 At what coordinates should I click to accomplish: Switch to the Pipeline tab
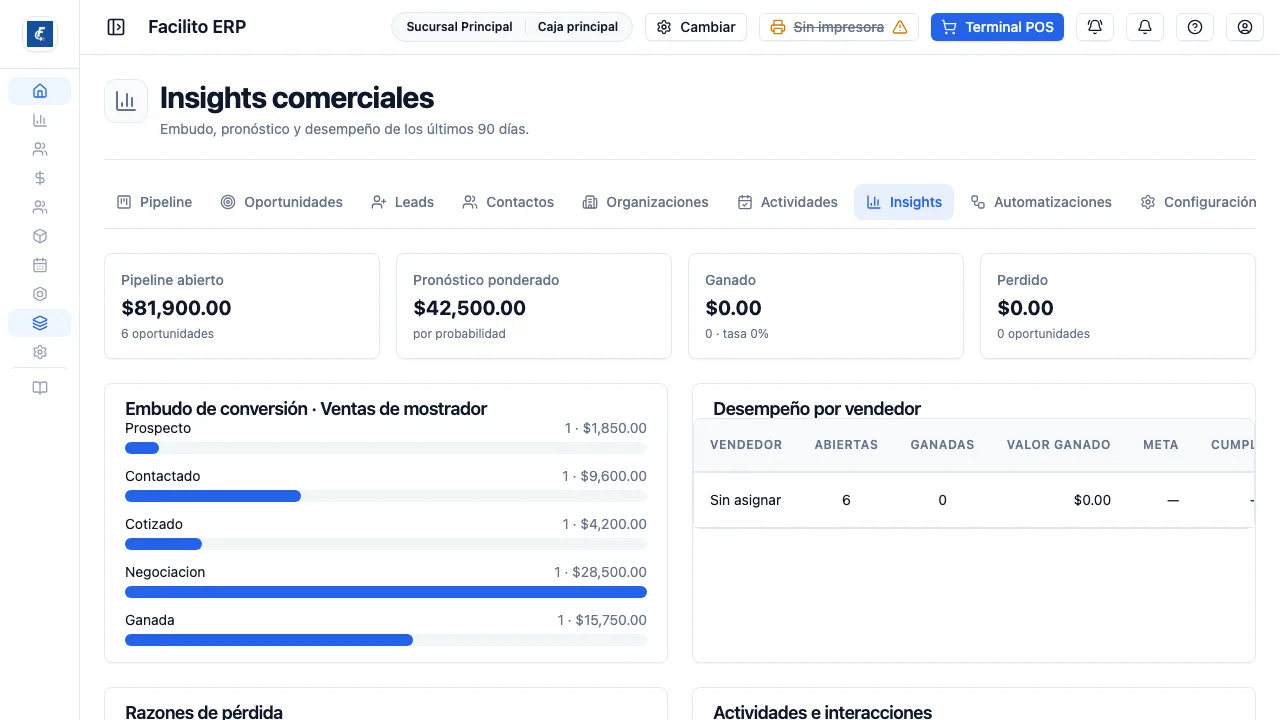pyautogui.click(x=154, y=202)
